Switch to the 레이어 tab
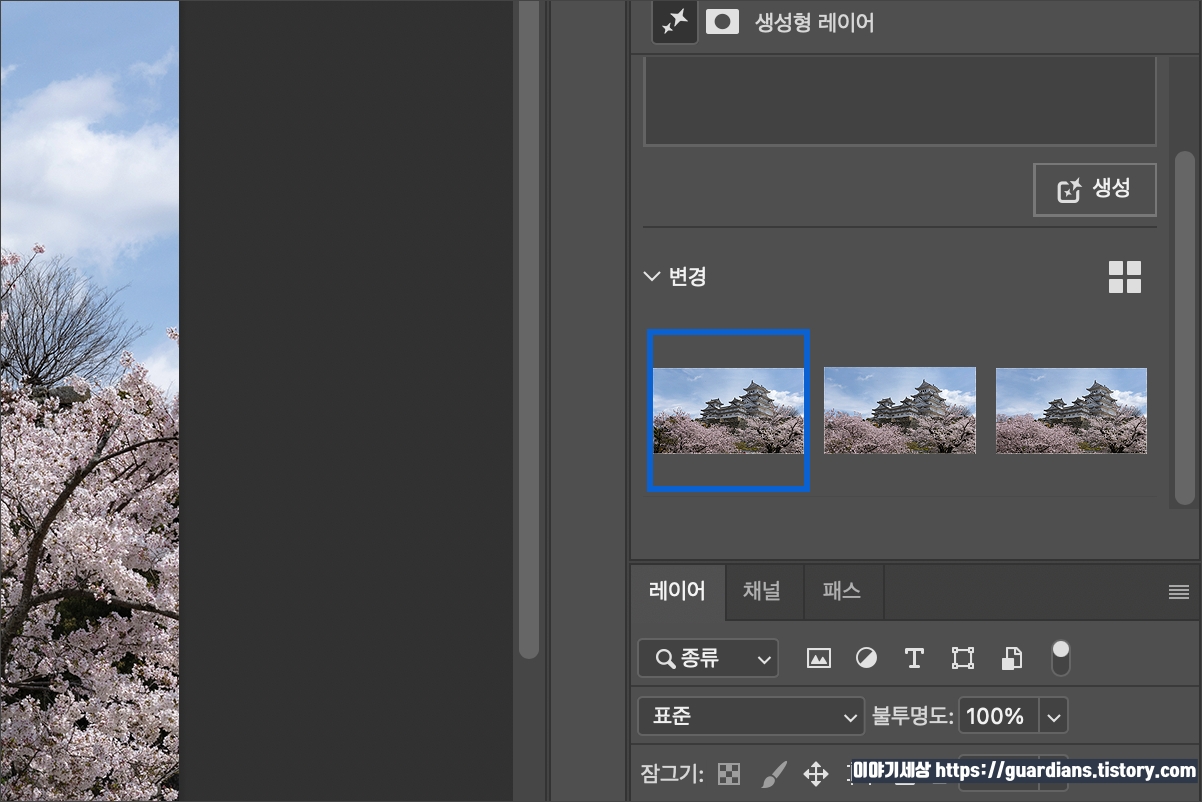This screenshot has width=1202, height=802. 678,591
